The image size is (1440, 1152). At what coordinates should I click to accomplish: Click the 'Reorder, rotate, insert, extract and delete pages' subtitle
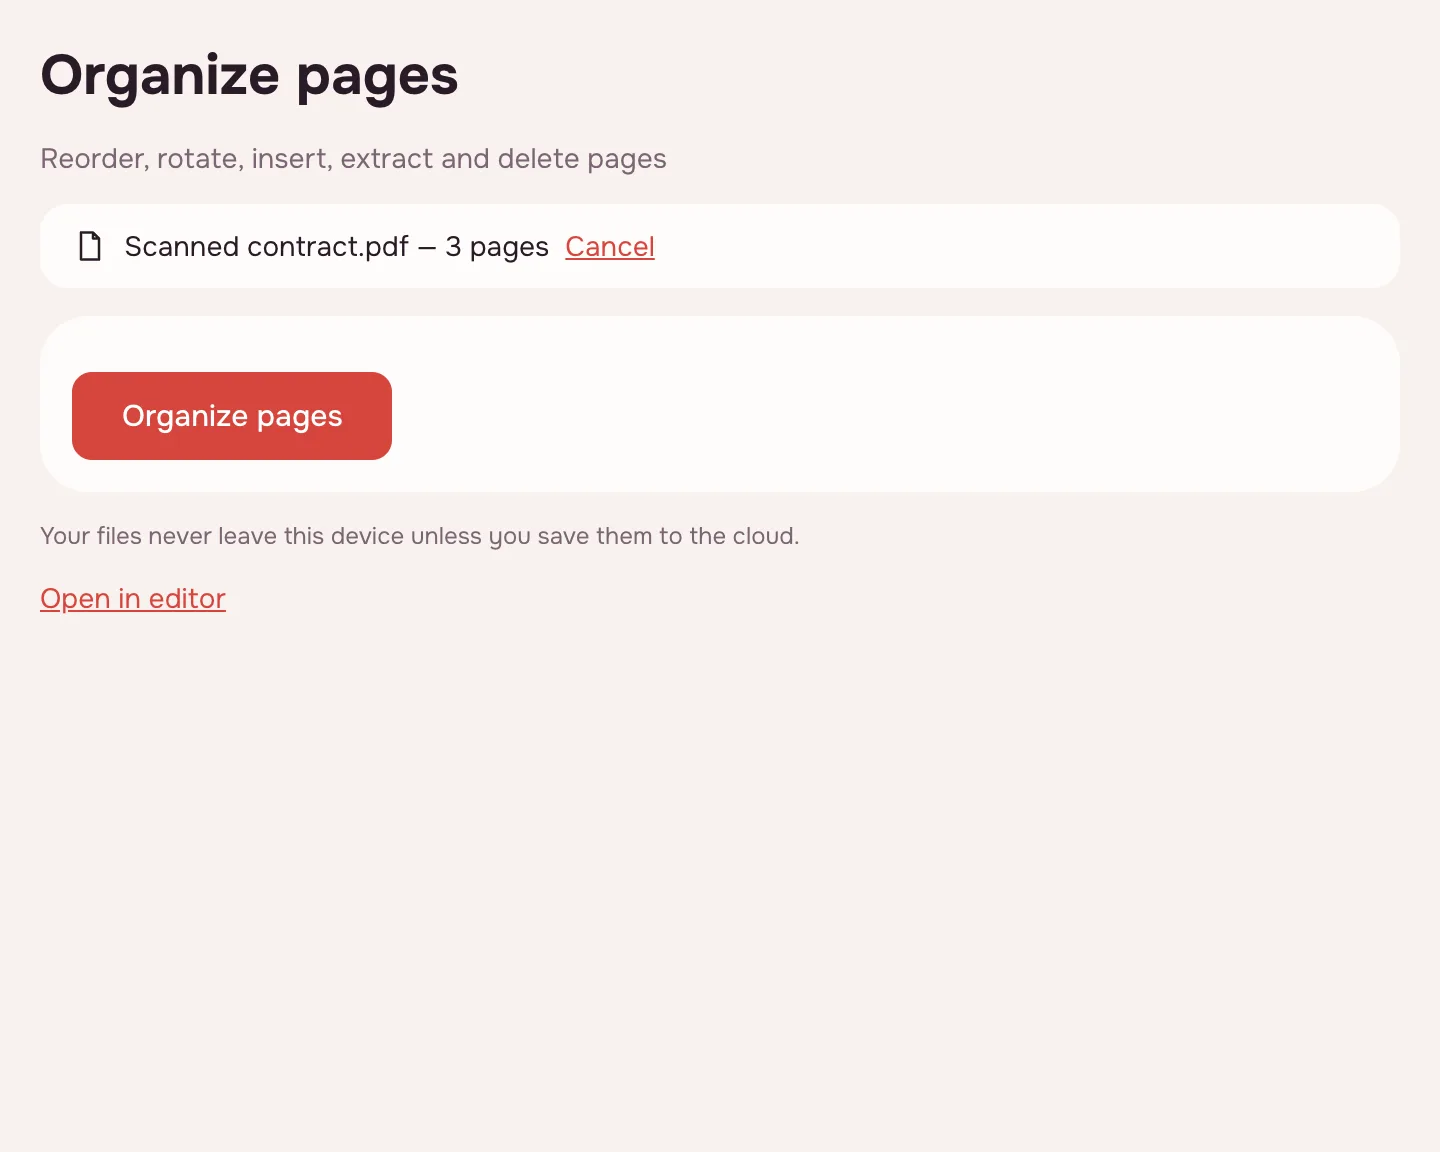coord(353,159)
